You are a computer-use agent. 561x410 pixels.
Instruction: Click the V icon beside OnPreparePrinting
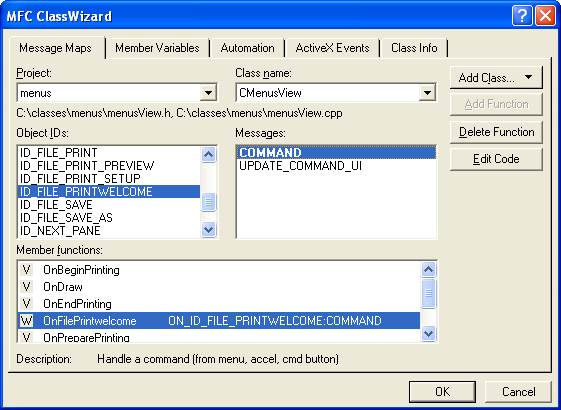tap(26, 337)
